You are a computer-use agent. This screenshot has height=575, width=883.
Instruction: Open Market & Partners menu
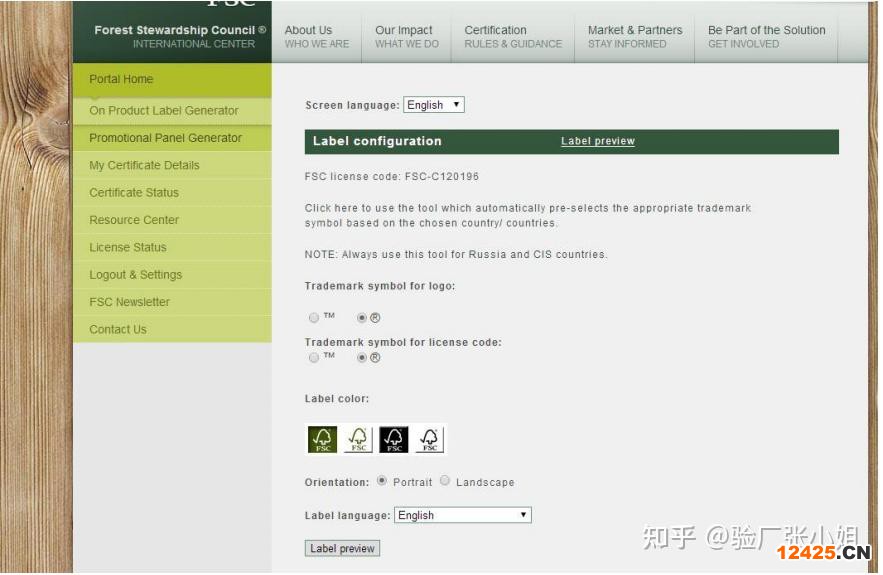point(637,37)
